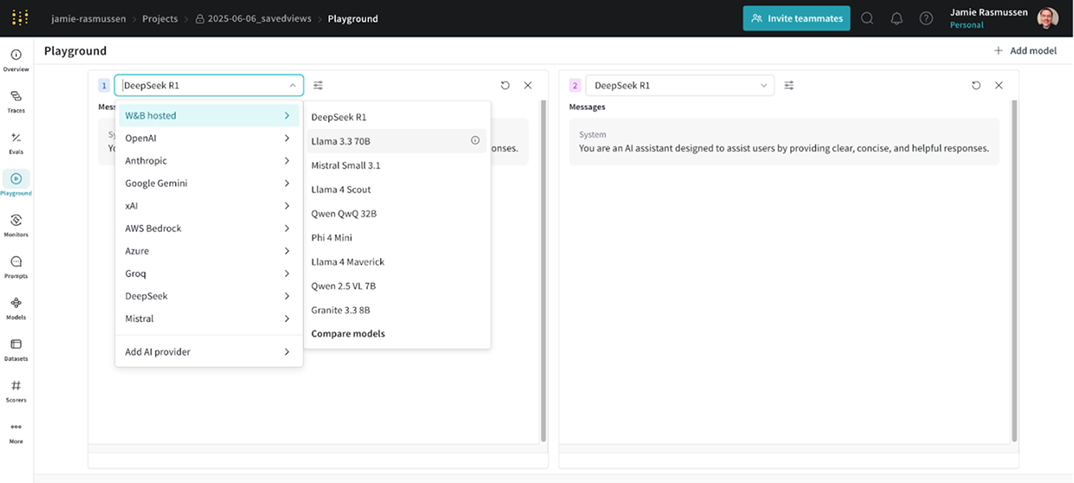Click the panel 2 System message box

click(x=784, y=142)
